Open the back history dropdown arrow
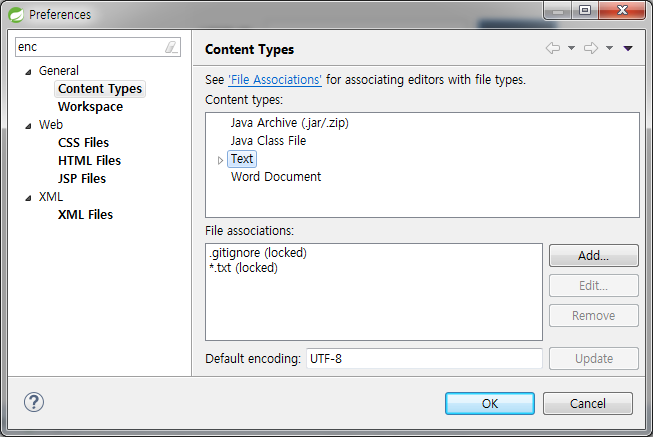Screen dimensions: 653x437 [572, 48]
